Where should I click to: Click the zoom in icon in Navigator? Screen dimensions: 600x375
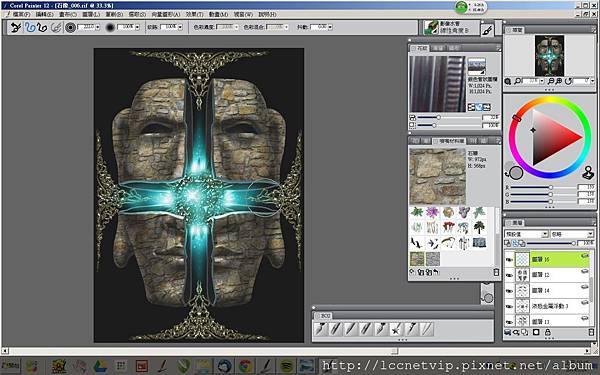558,81
